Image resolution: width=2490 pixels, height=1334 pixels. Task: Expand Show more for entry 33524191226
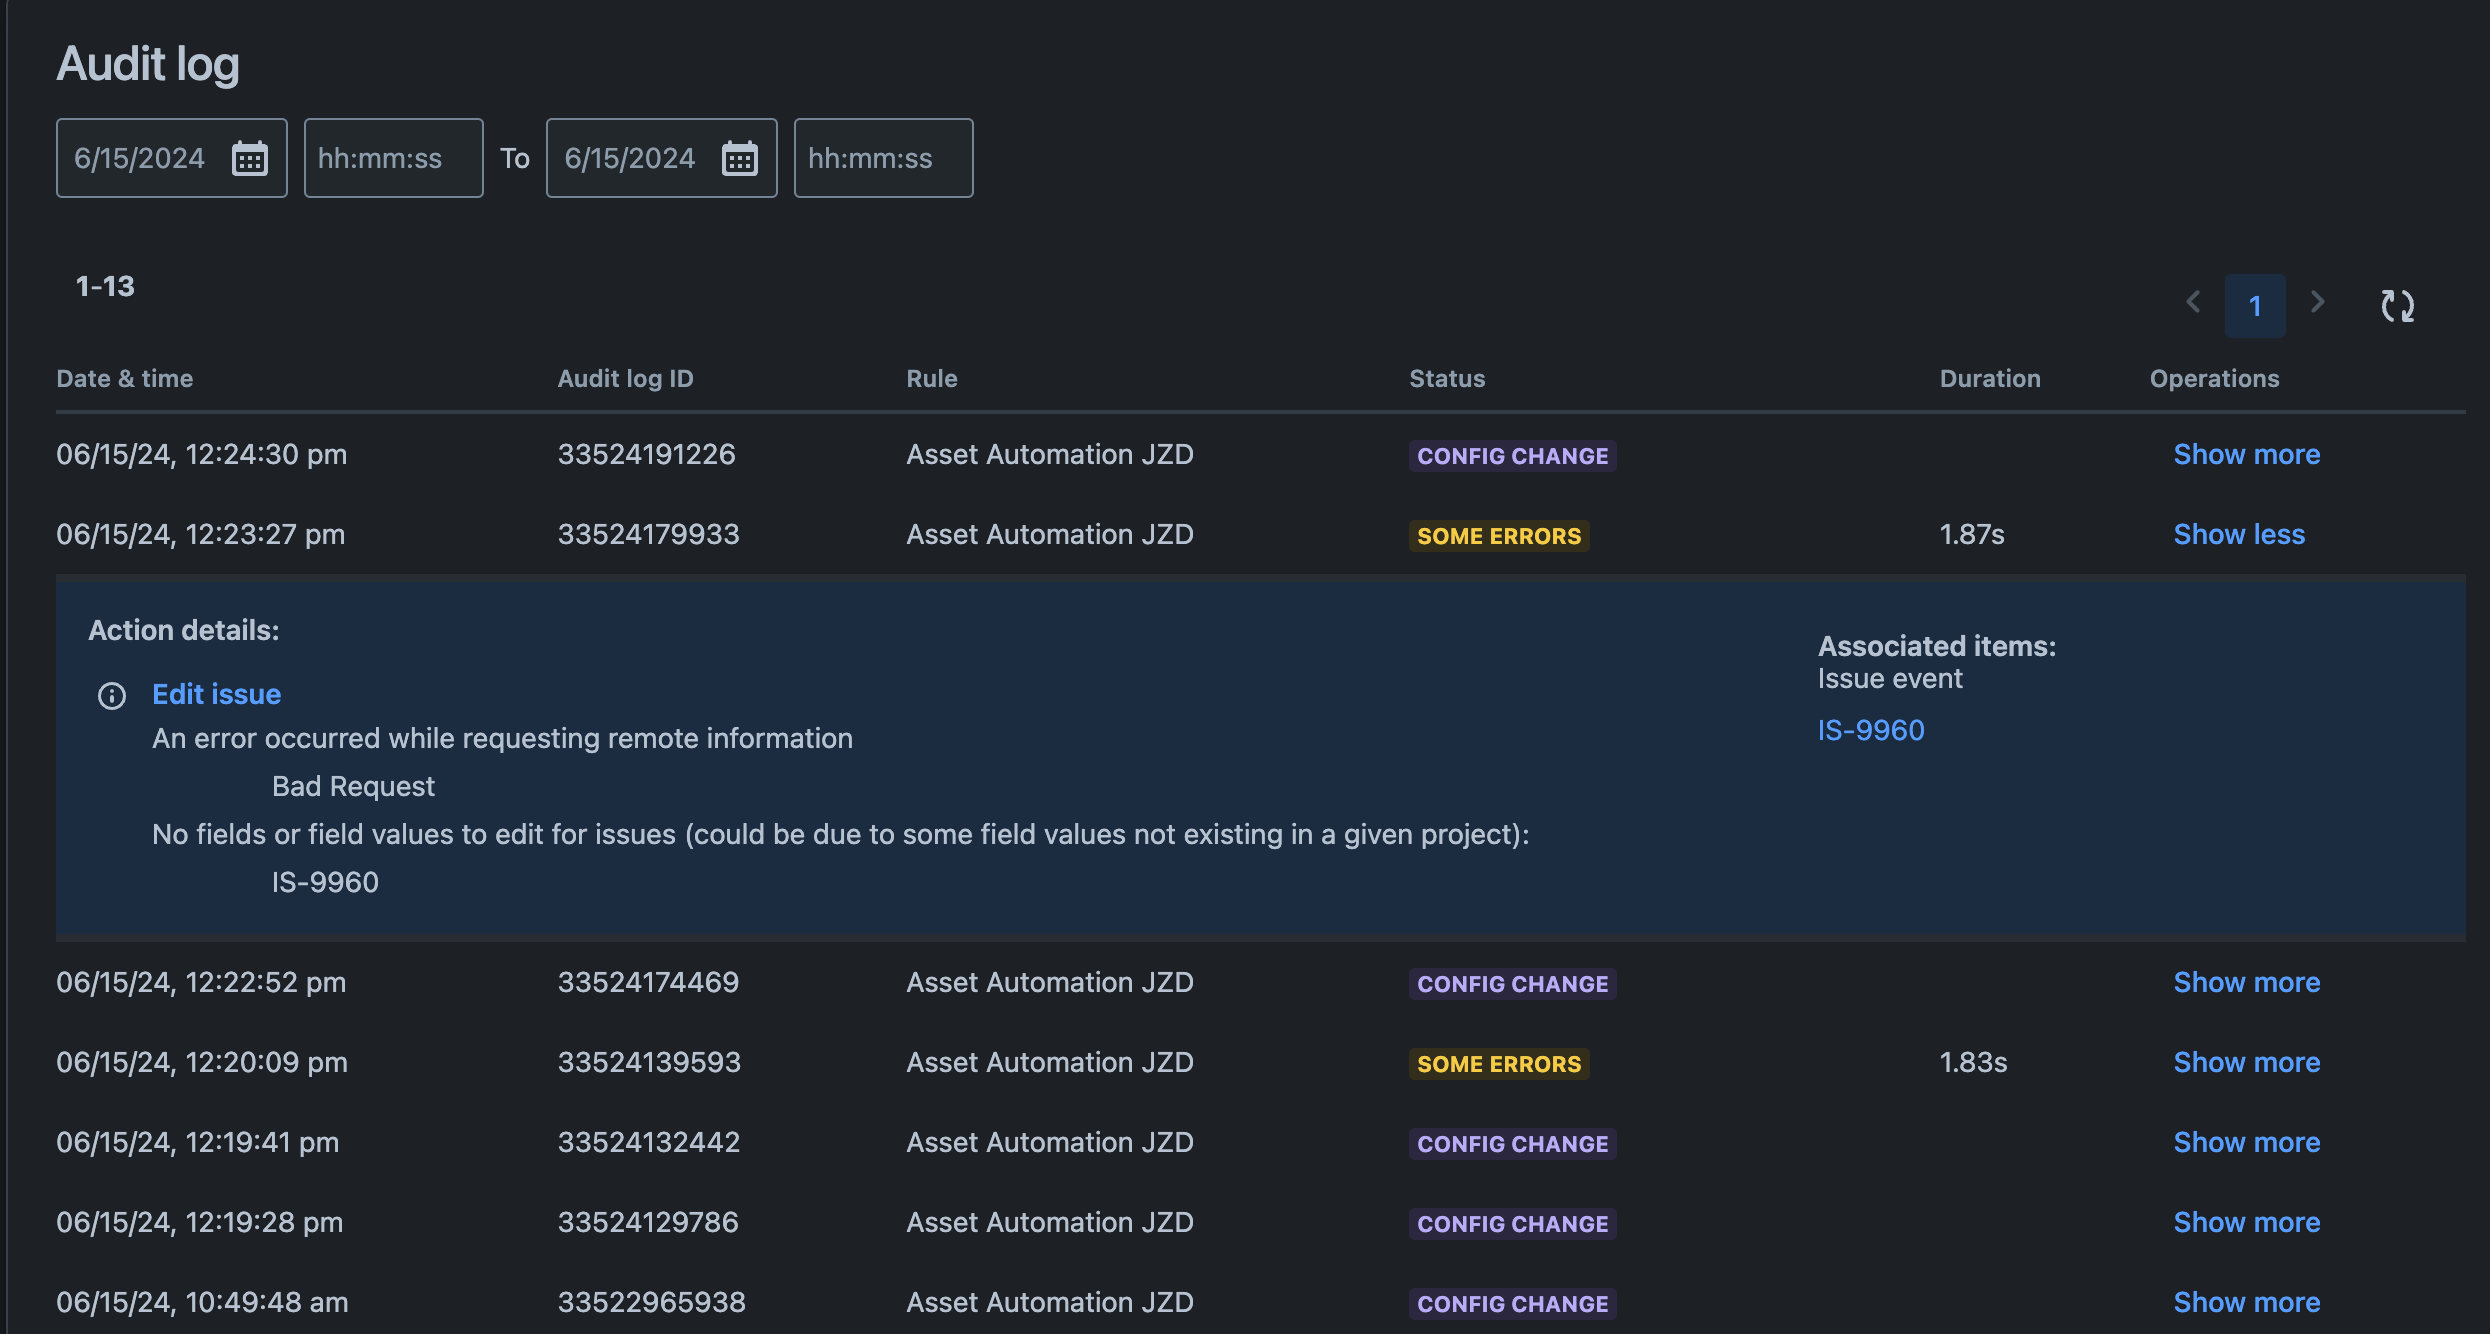pyautogui.click(x=2246, y=454)
